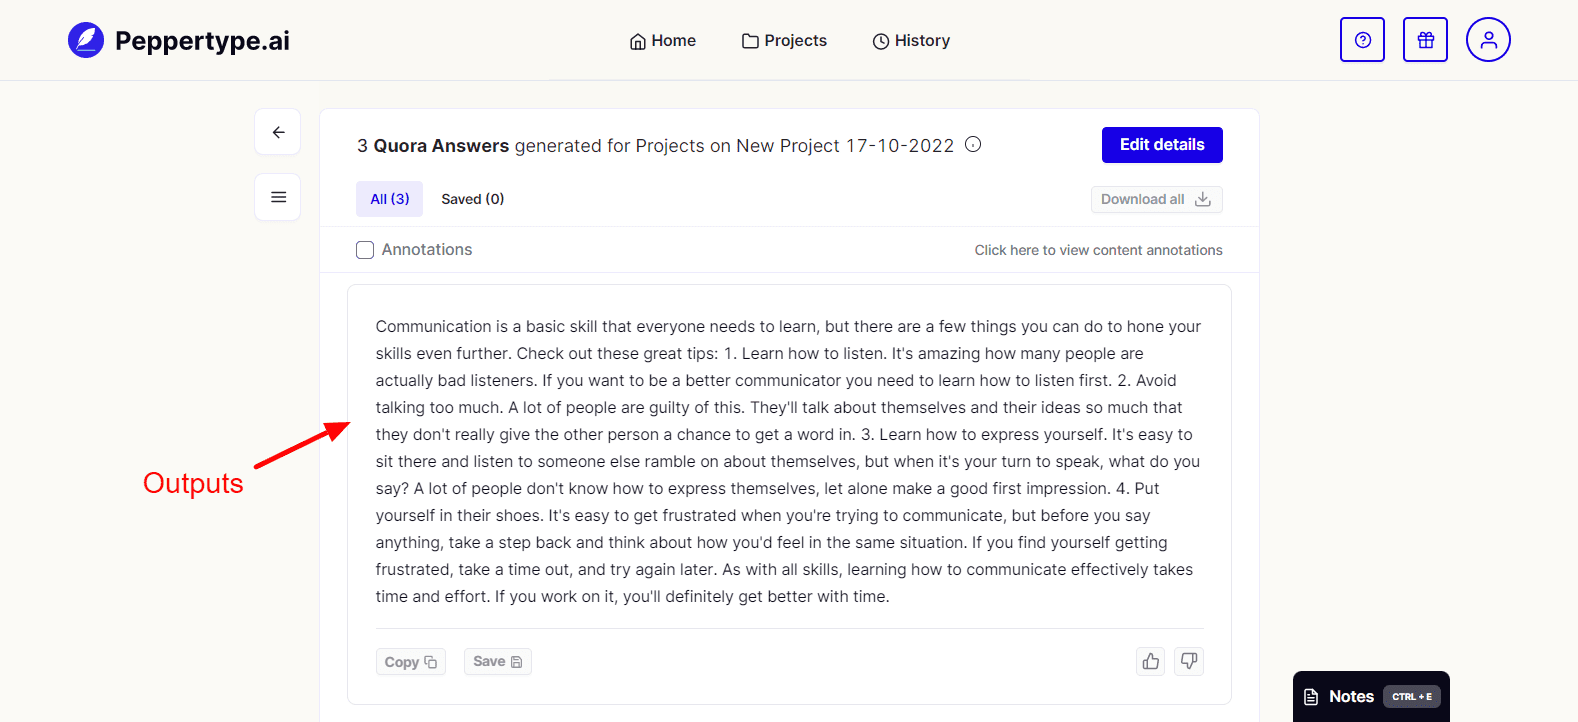
Task: Click the Peppertype.ai feather logo
Action: (86, 41)
